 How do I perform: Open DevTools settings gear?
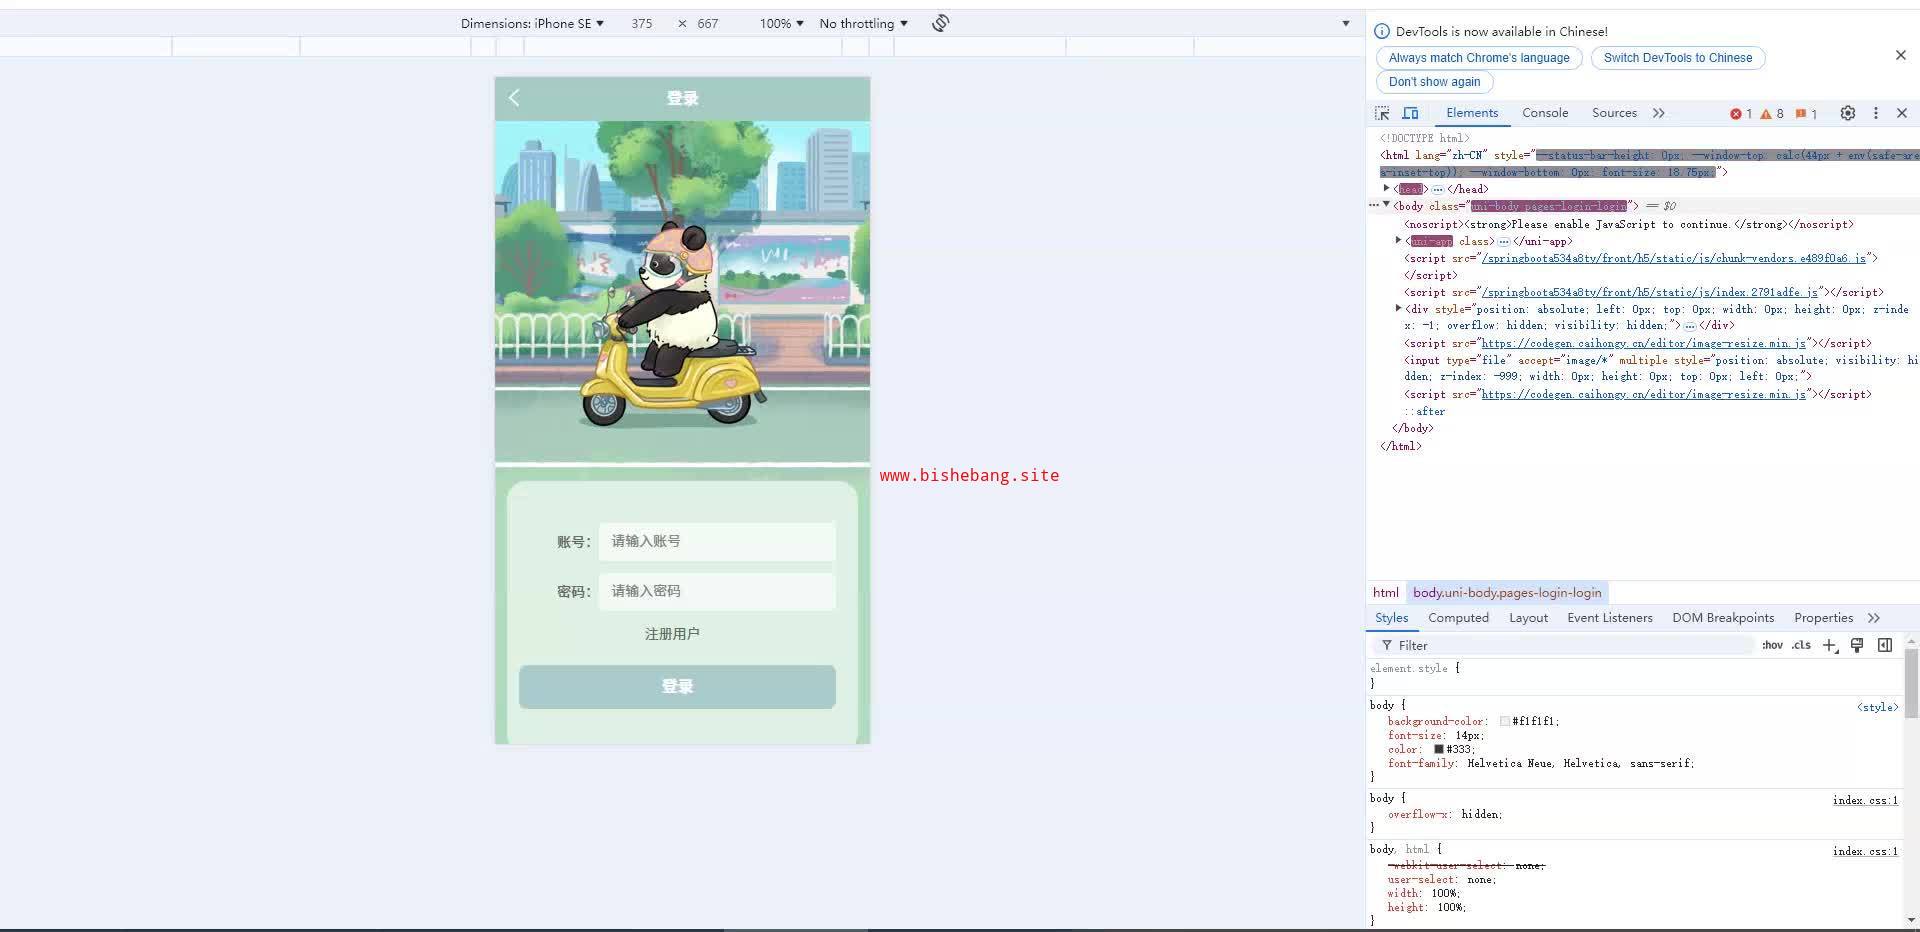(1848, 113)
